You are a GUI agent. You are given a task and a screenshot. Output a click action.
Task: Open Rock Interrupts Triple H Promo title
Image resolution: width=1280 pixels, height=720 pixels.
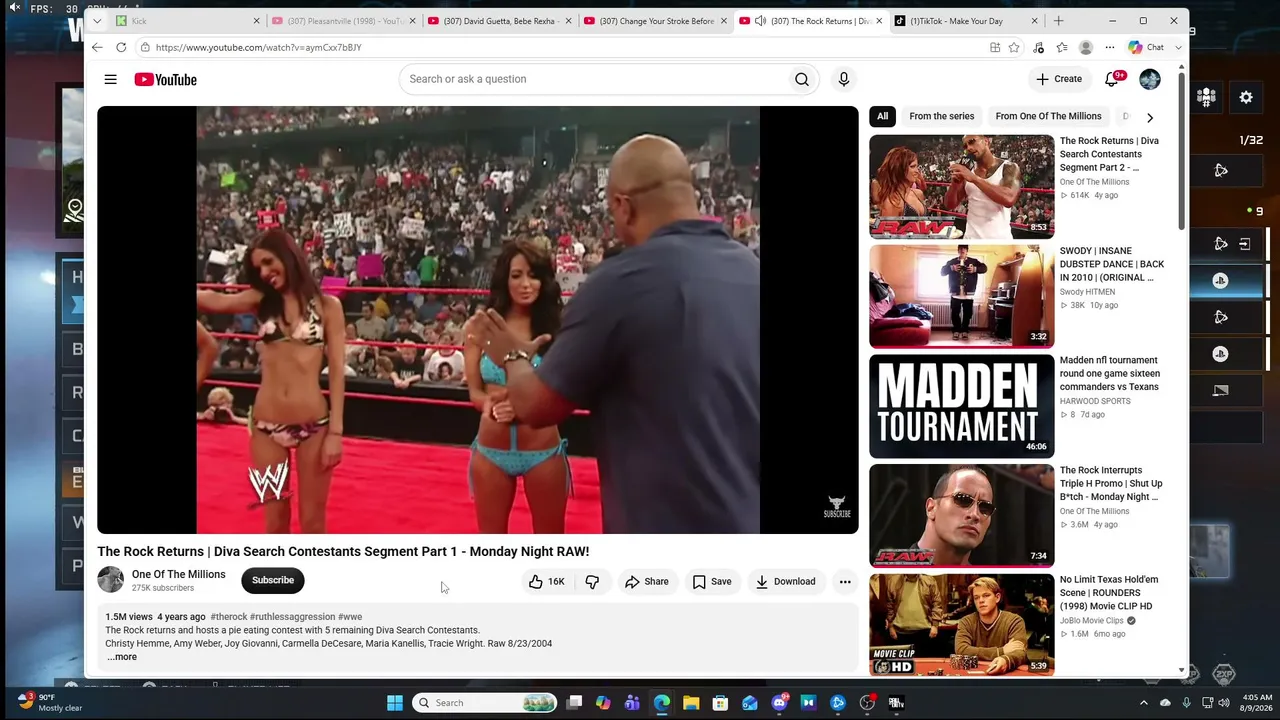click(1111, 483)
